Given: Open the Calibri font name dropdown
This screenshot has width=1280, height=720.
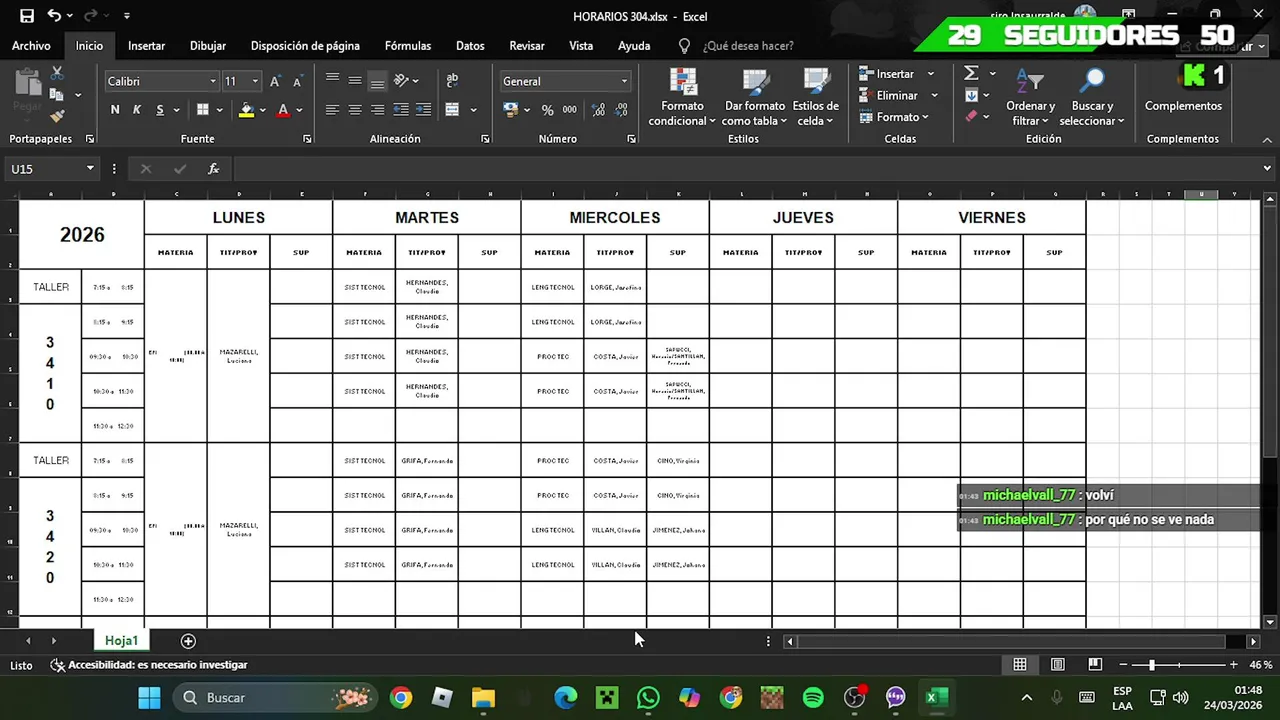Looking at the screenshot, I should click(213, 81).
